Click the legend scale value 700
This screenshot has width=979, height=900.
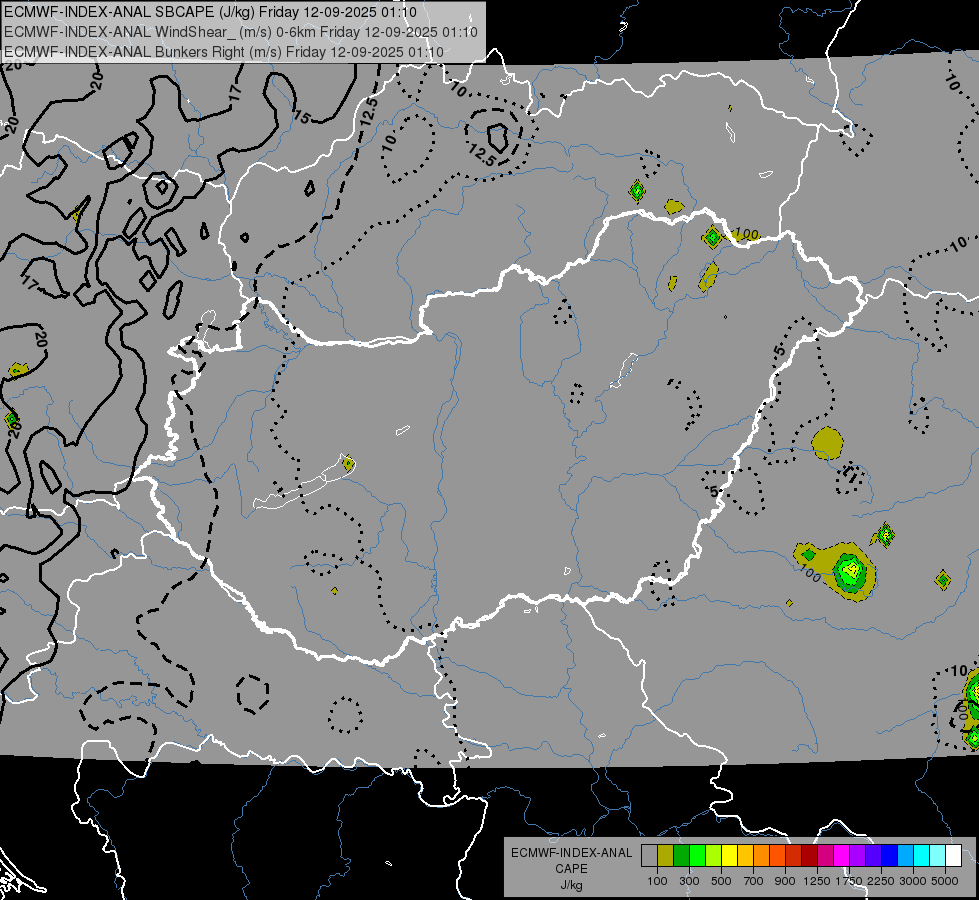[x=754, y=881]
